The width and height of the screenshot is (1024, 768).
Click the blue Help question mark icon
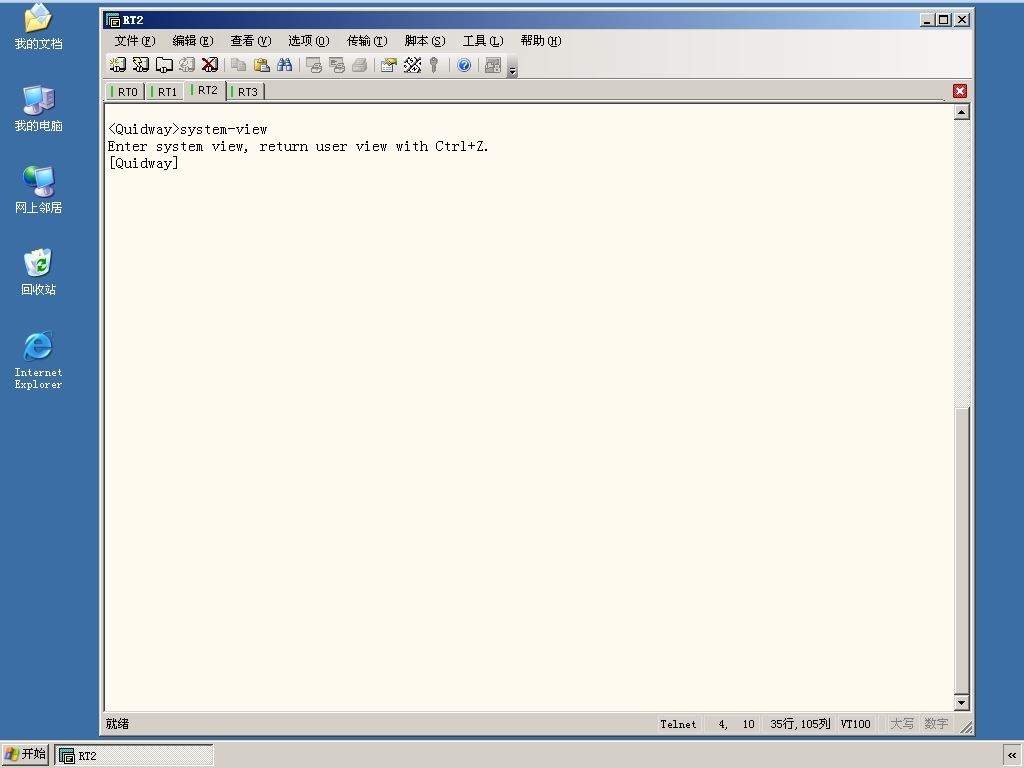[464, 65]
